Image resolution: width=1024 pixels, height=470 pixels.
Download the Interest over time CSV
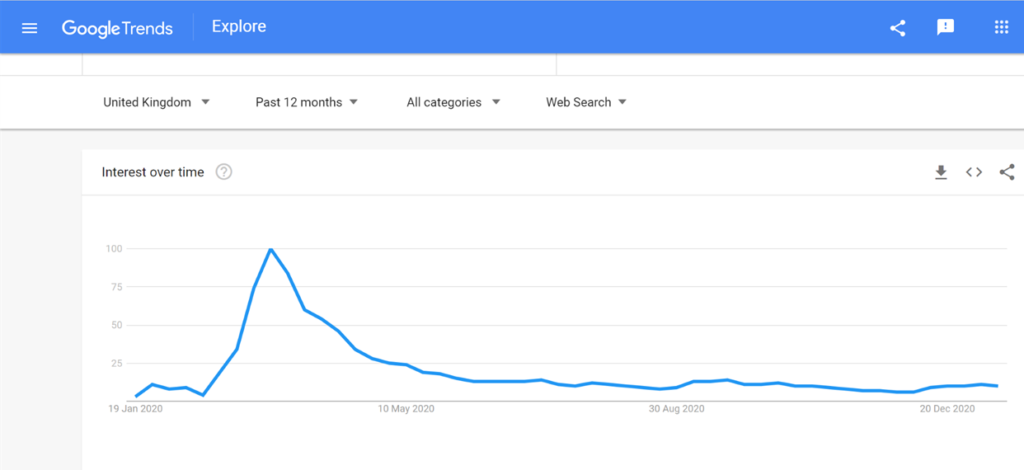point(940,172)
